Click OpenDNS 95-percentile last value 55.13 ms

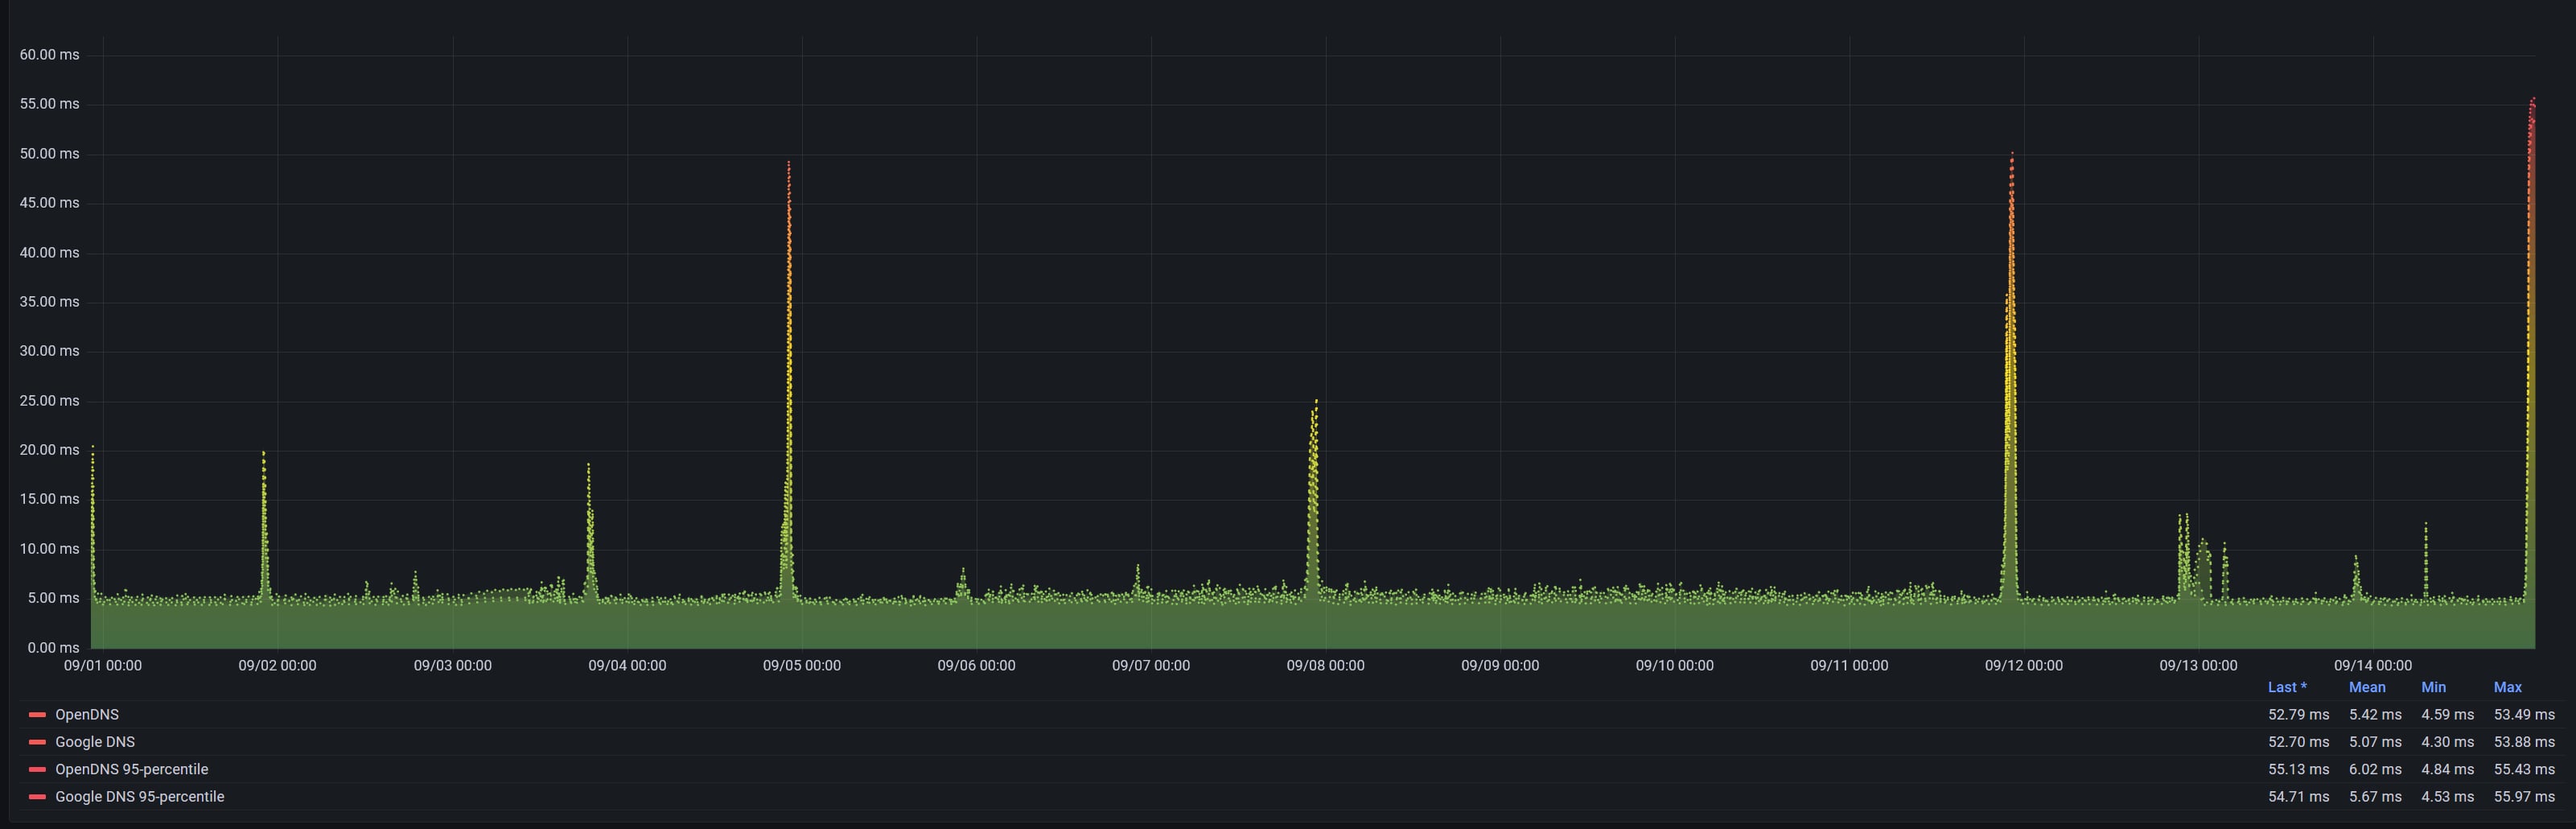[2298, 769]
